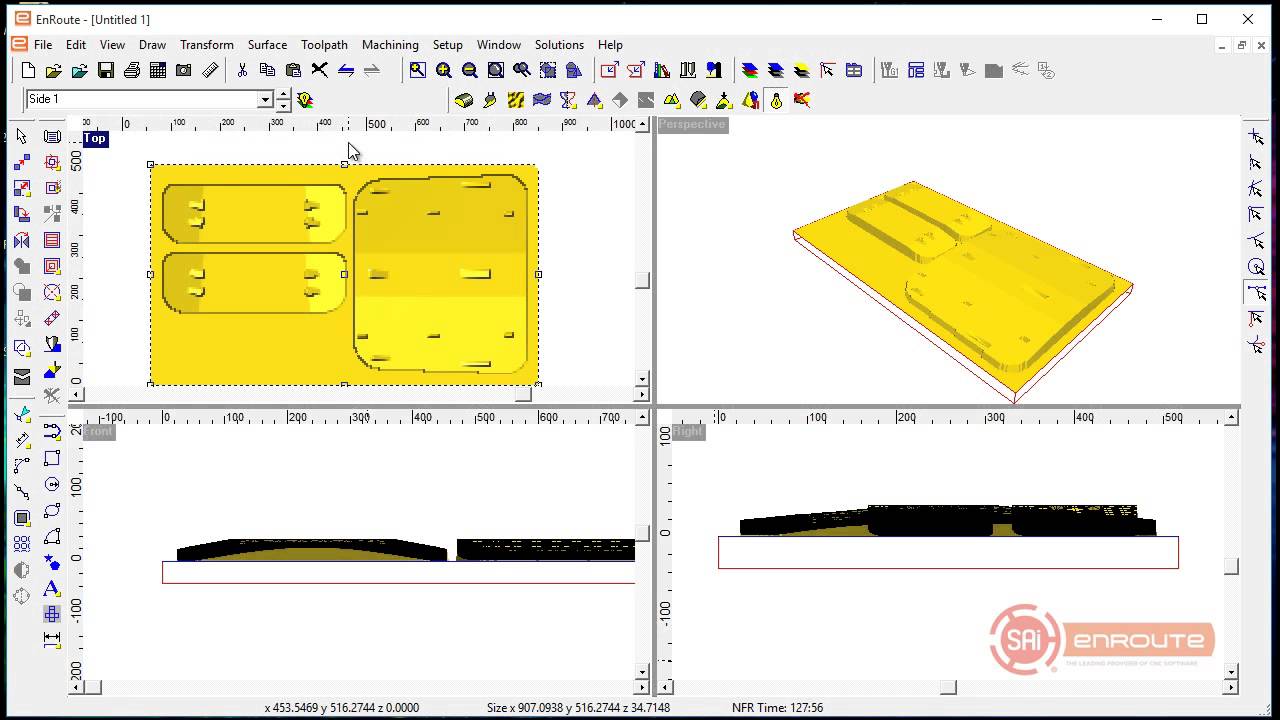Click the Top view label
Viewport: 1280px width, 720px height.
click(95, 139)
